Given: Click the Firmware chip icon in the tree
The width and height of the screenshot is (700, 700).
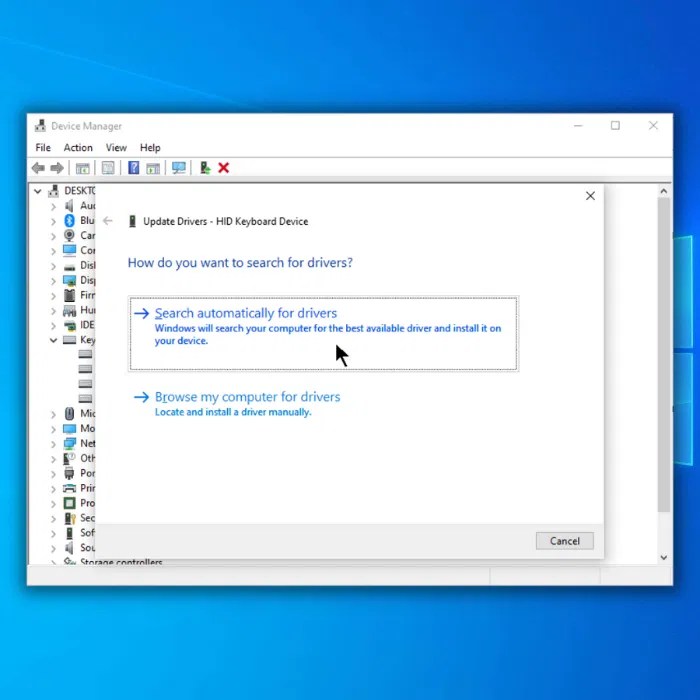Looking at the screenshot, I should (69, 295).
